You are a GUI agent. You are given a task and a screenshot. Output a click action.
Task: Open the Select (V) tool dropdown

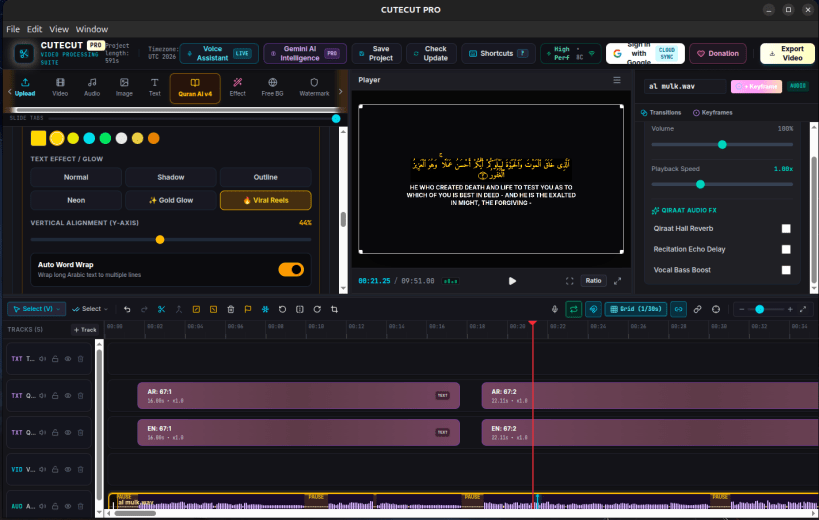coord(37,309)
